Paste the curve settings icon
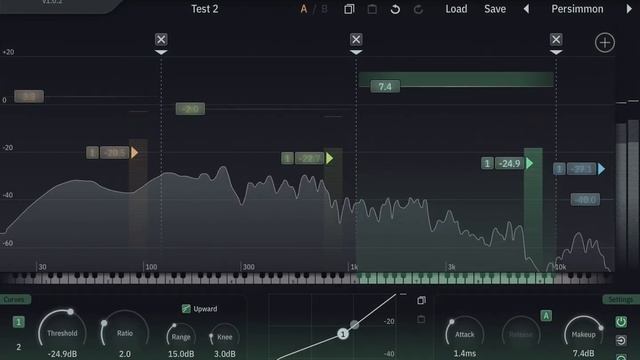Image resolution: width=640 pixels, height=360 pixels. (421, 319)
